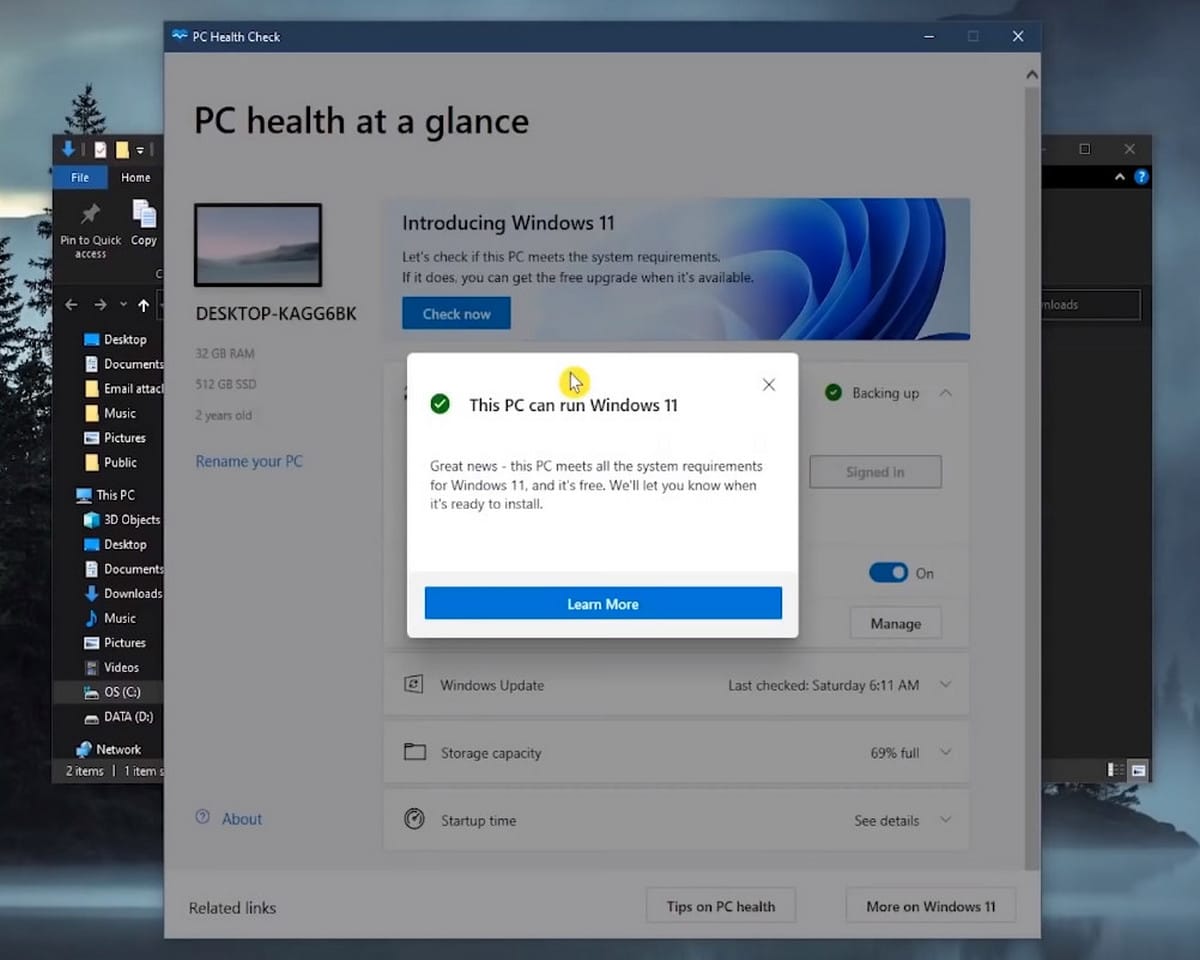
Task: Collapse the Backing up section chevron
Action: [945, 393]
